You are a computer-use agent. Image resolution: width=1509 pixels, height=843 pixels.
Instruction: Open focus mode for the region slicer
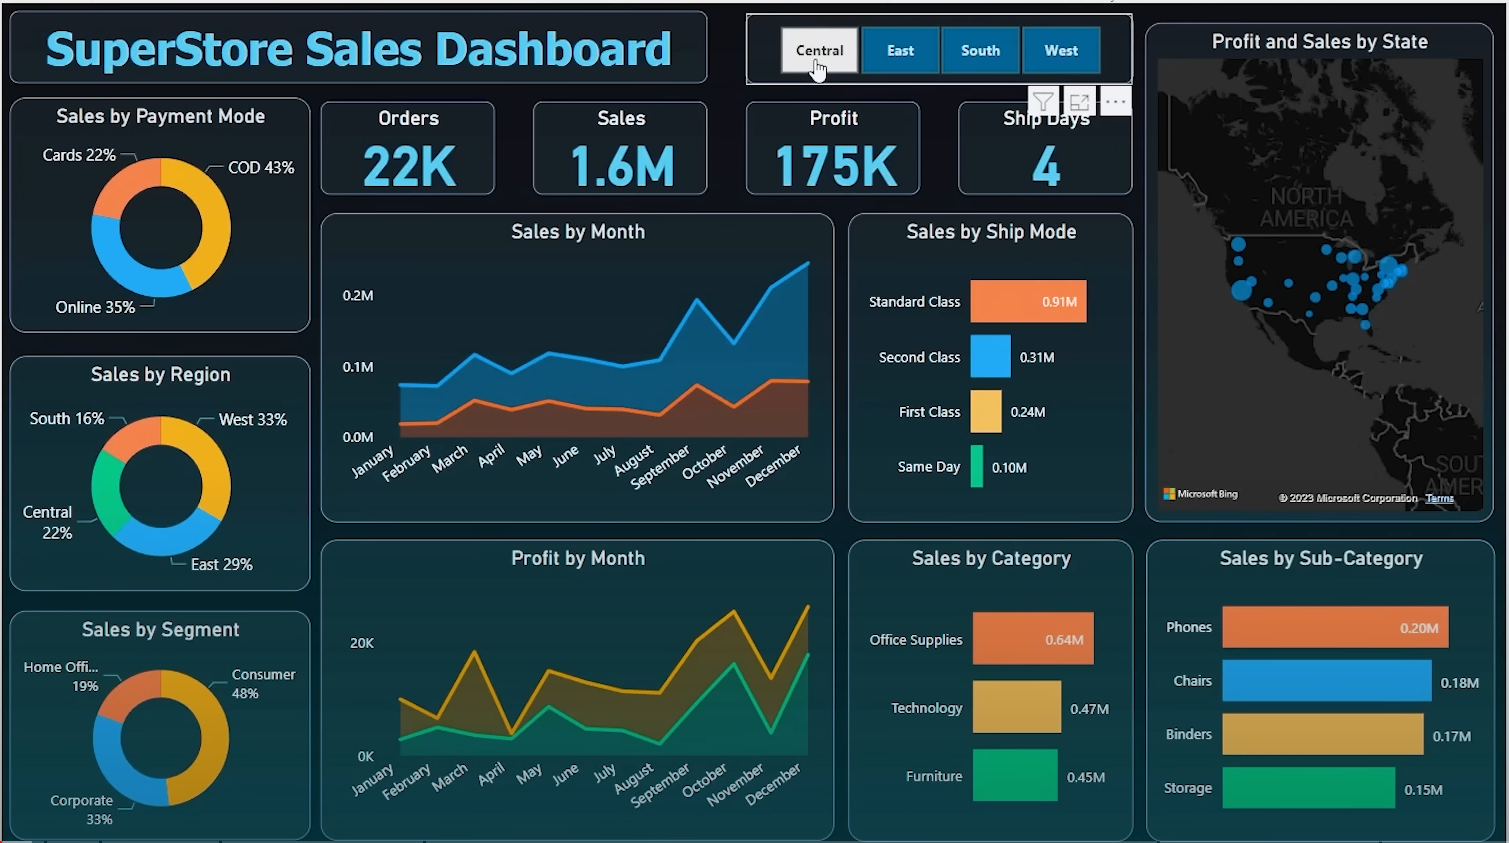point(1079,102)
